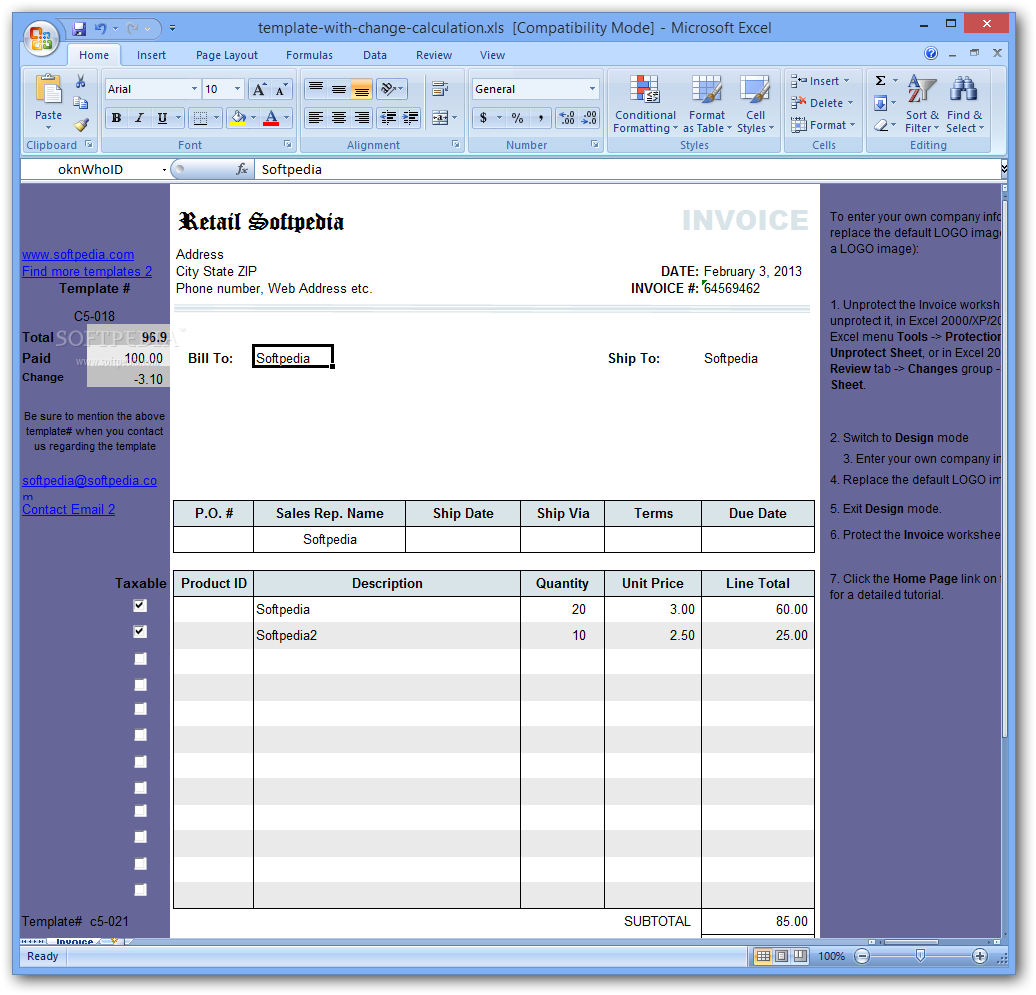Apply red Font Color

pos(271,118)
